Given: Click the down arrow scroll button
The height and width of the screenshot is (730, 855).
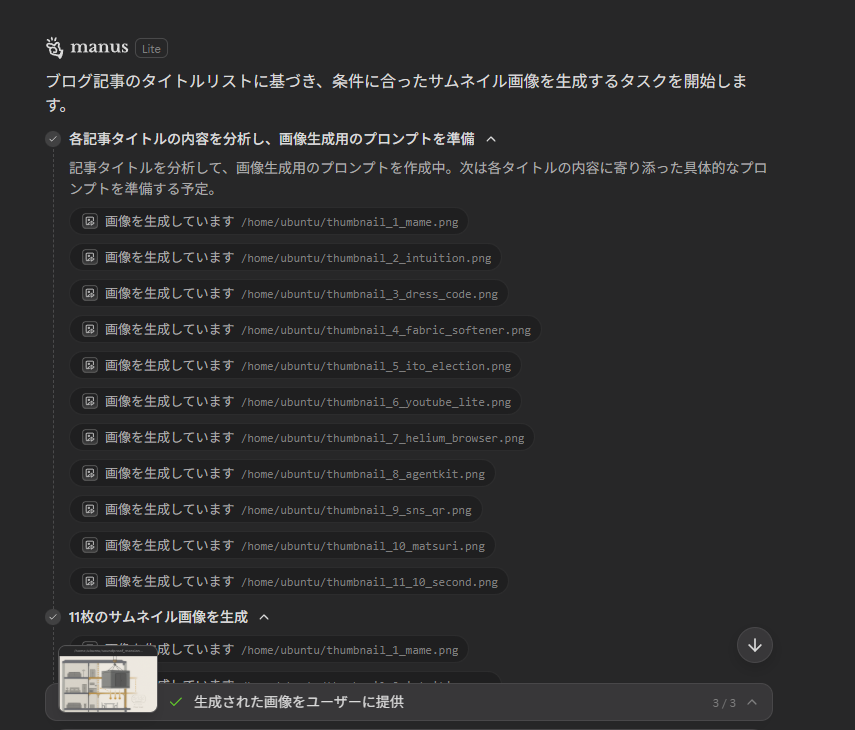Looking at the screenshot, I should 755,645.
